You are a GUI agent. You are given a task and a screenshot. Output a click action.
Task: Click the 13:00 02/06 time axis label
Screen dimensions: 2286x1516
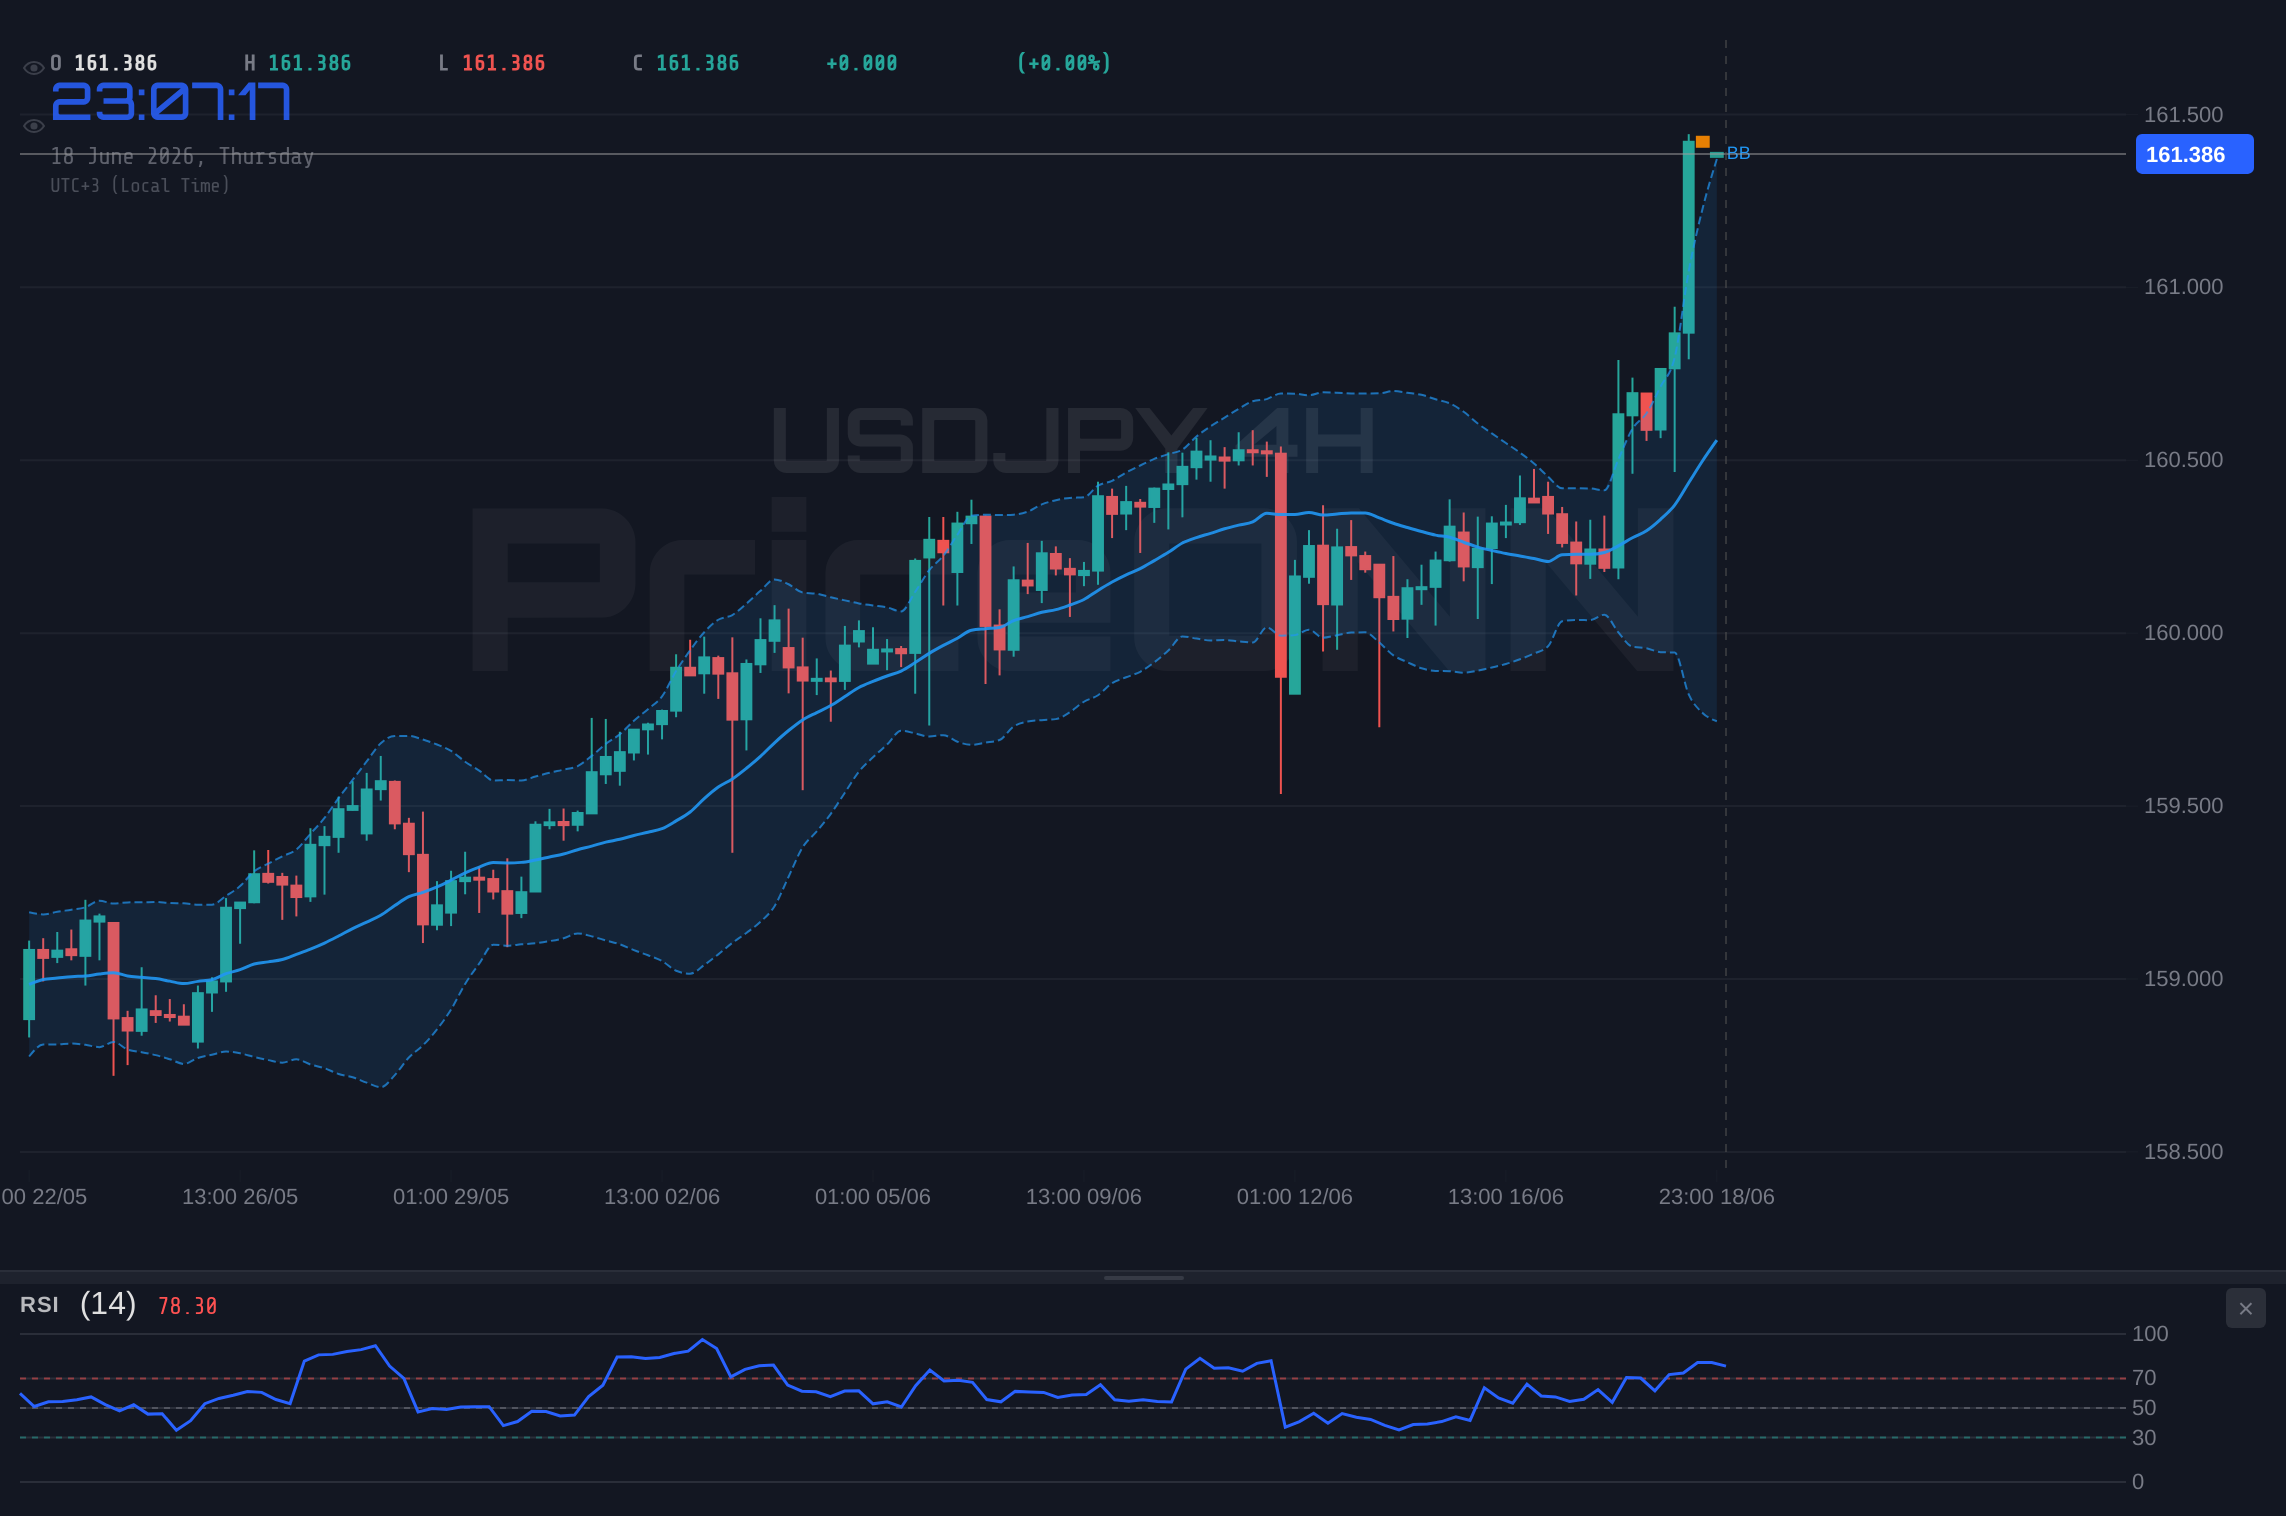pos(662,1197)
